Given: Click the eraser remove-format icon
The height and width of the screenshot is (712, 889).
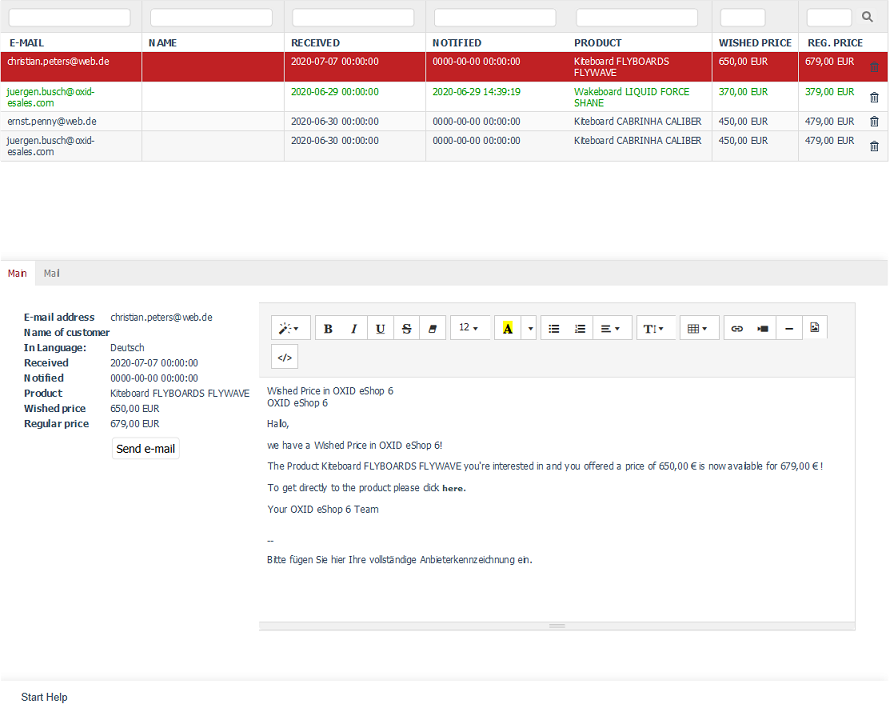Looking at the screenshot, I should pyautogui.click(x=432, y=328).
